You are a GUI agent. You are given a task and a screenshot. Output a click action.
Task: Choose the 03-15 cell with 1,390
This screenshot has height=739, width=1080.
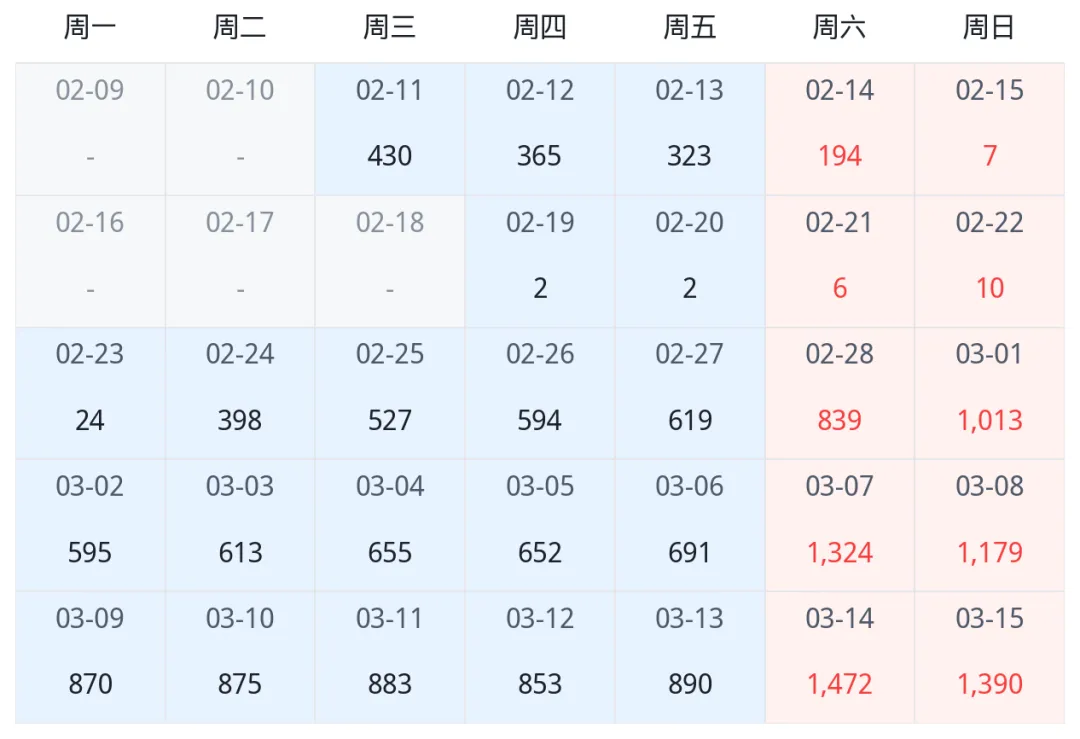[990, 657]
